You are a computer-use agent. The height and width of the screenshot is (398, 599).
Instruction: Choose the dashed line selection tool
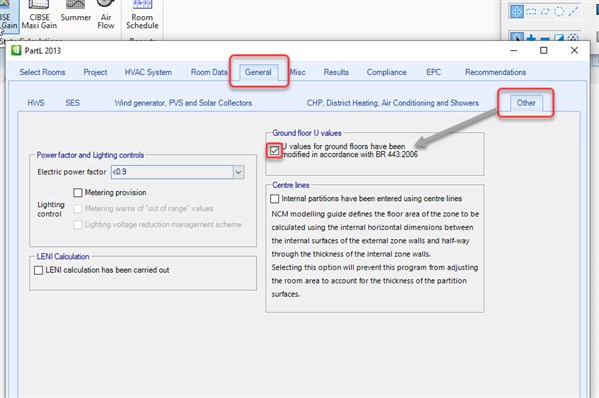click(573, 12)
